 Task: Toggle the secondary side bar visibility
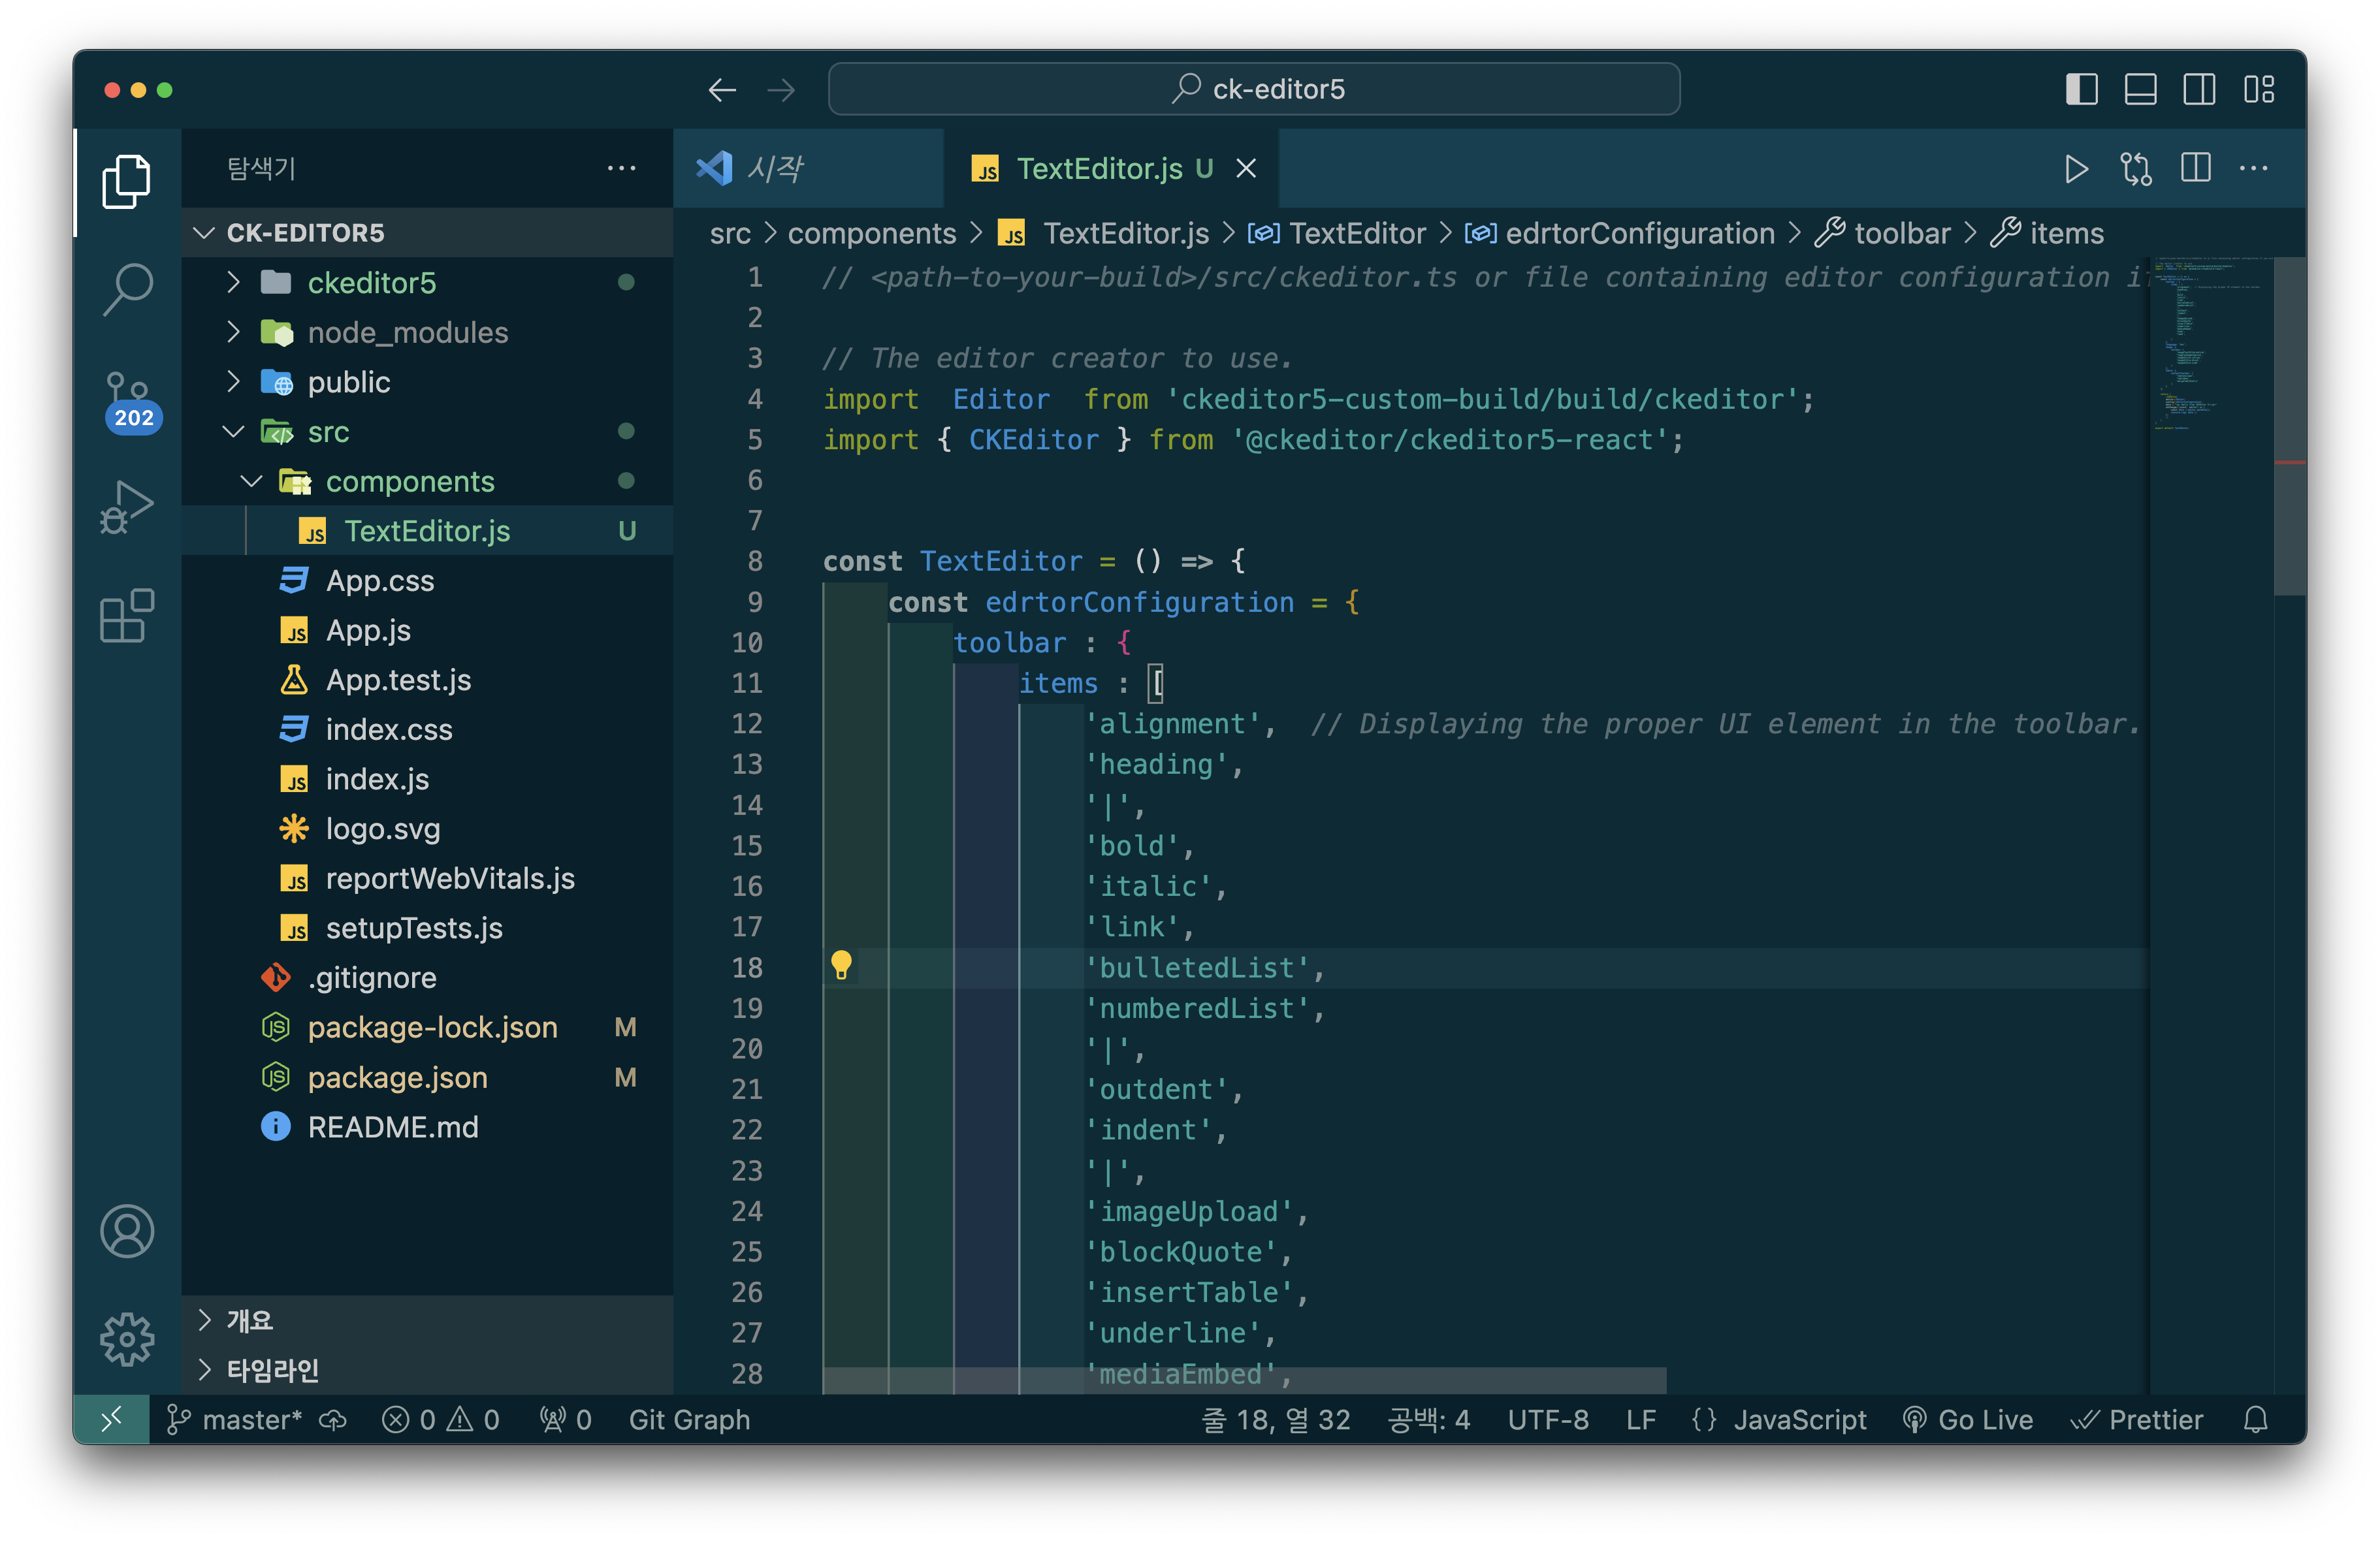coord(2199,90)
